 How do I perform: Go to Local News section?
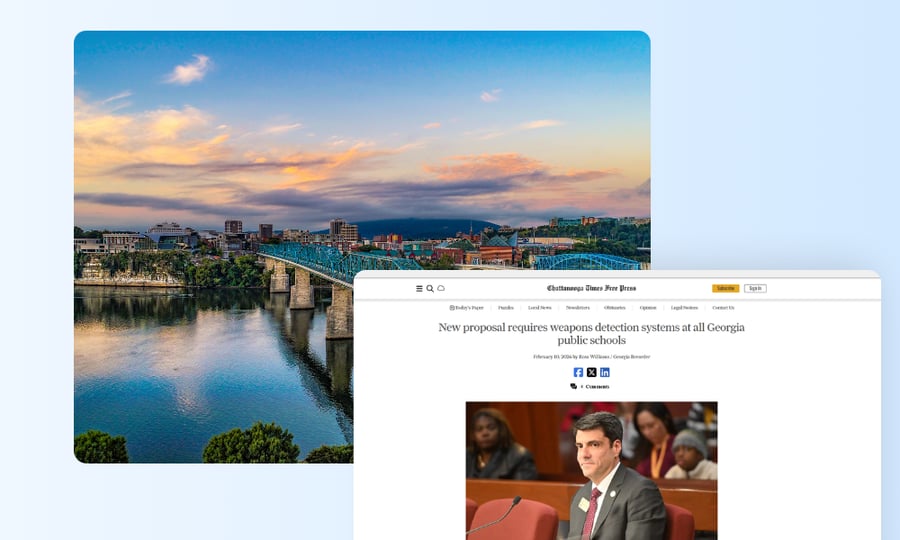click(539, 308)
